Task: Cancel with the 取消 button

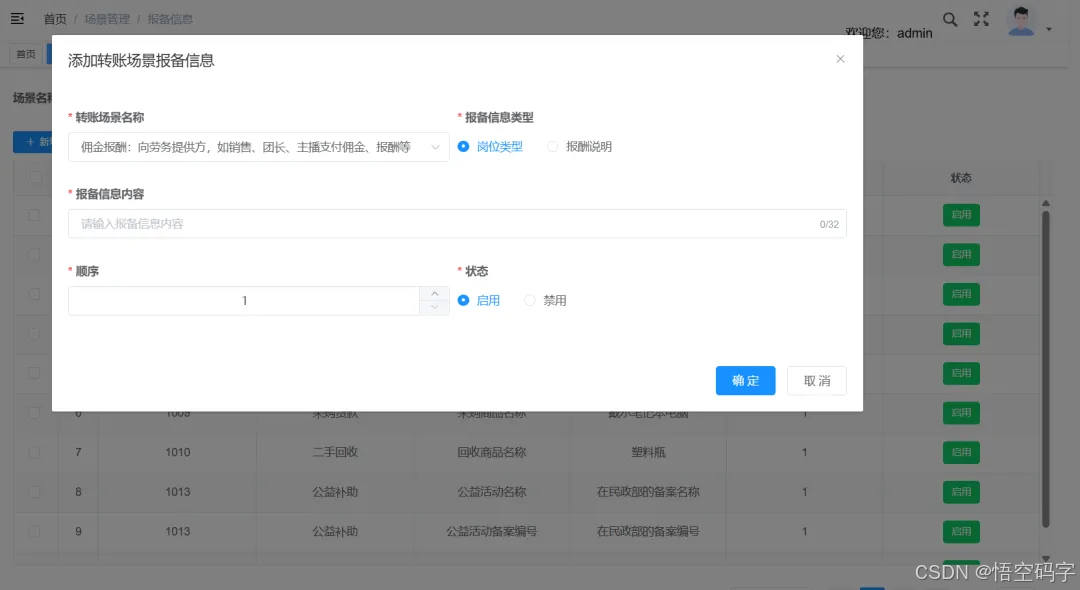Action: pos(817,381)
